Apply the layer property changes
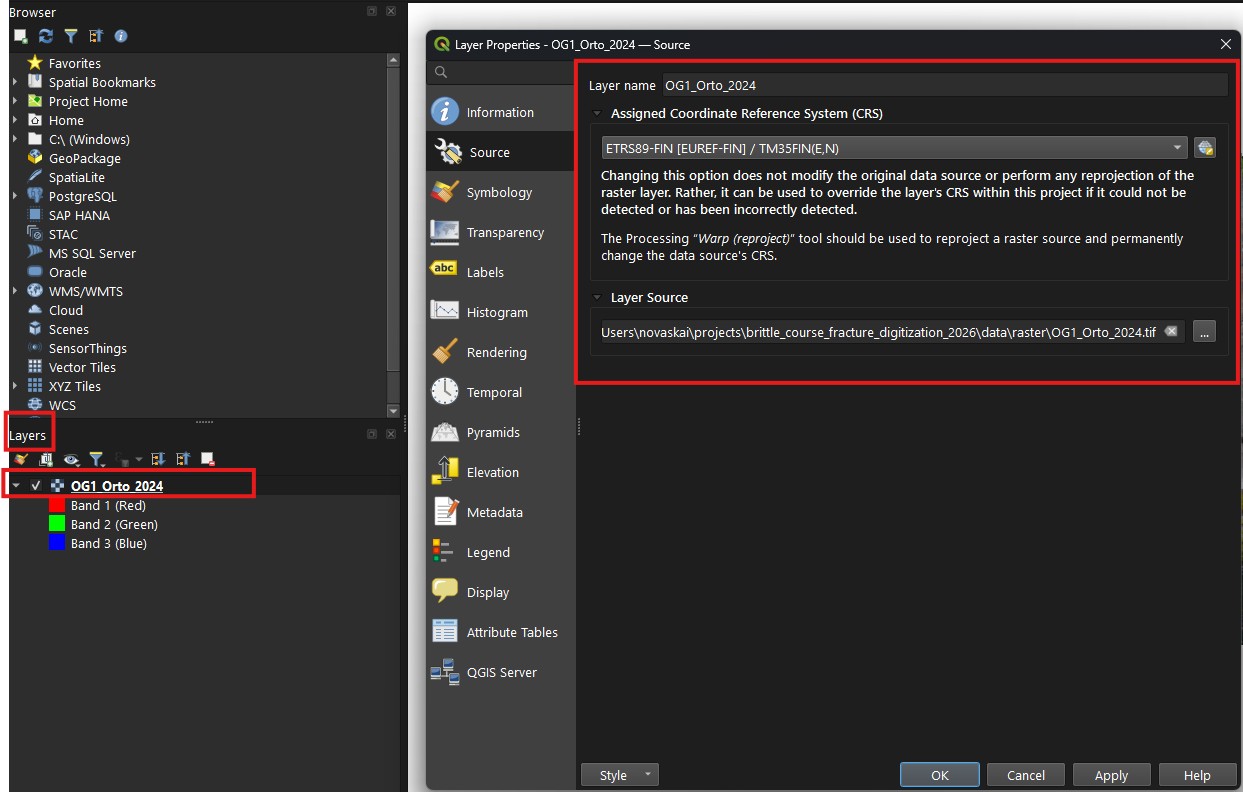 (x=1111, y=774)
